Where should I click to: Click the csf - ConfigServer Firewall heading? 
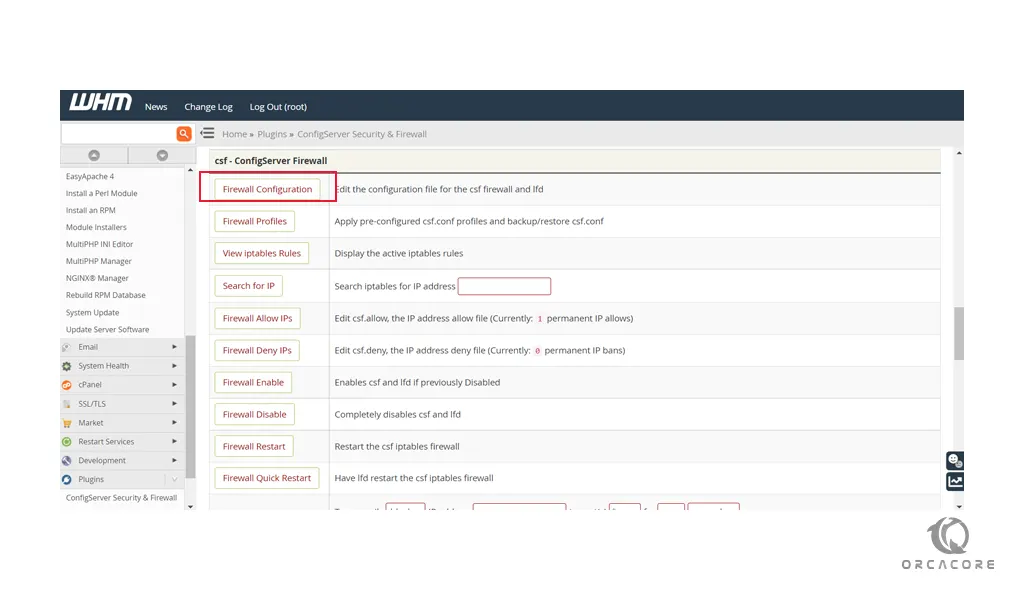point(271,161)
